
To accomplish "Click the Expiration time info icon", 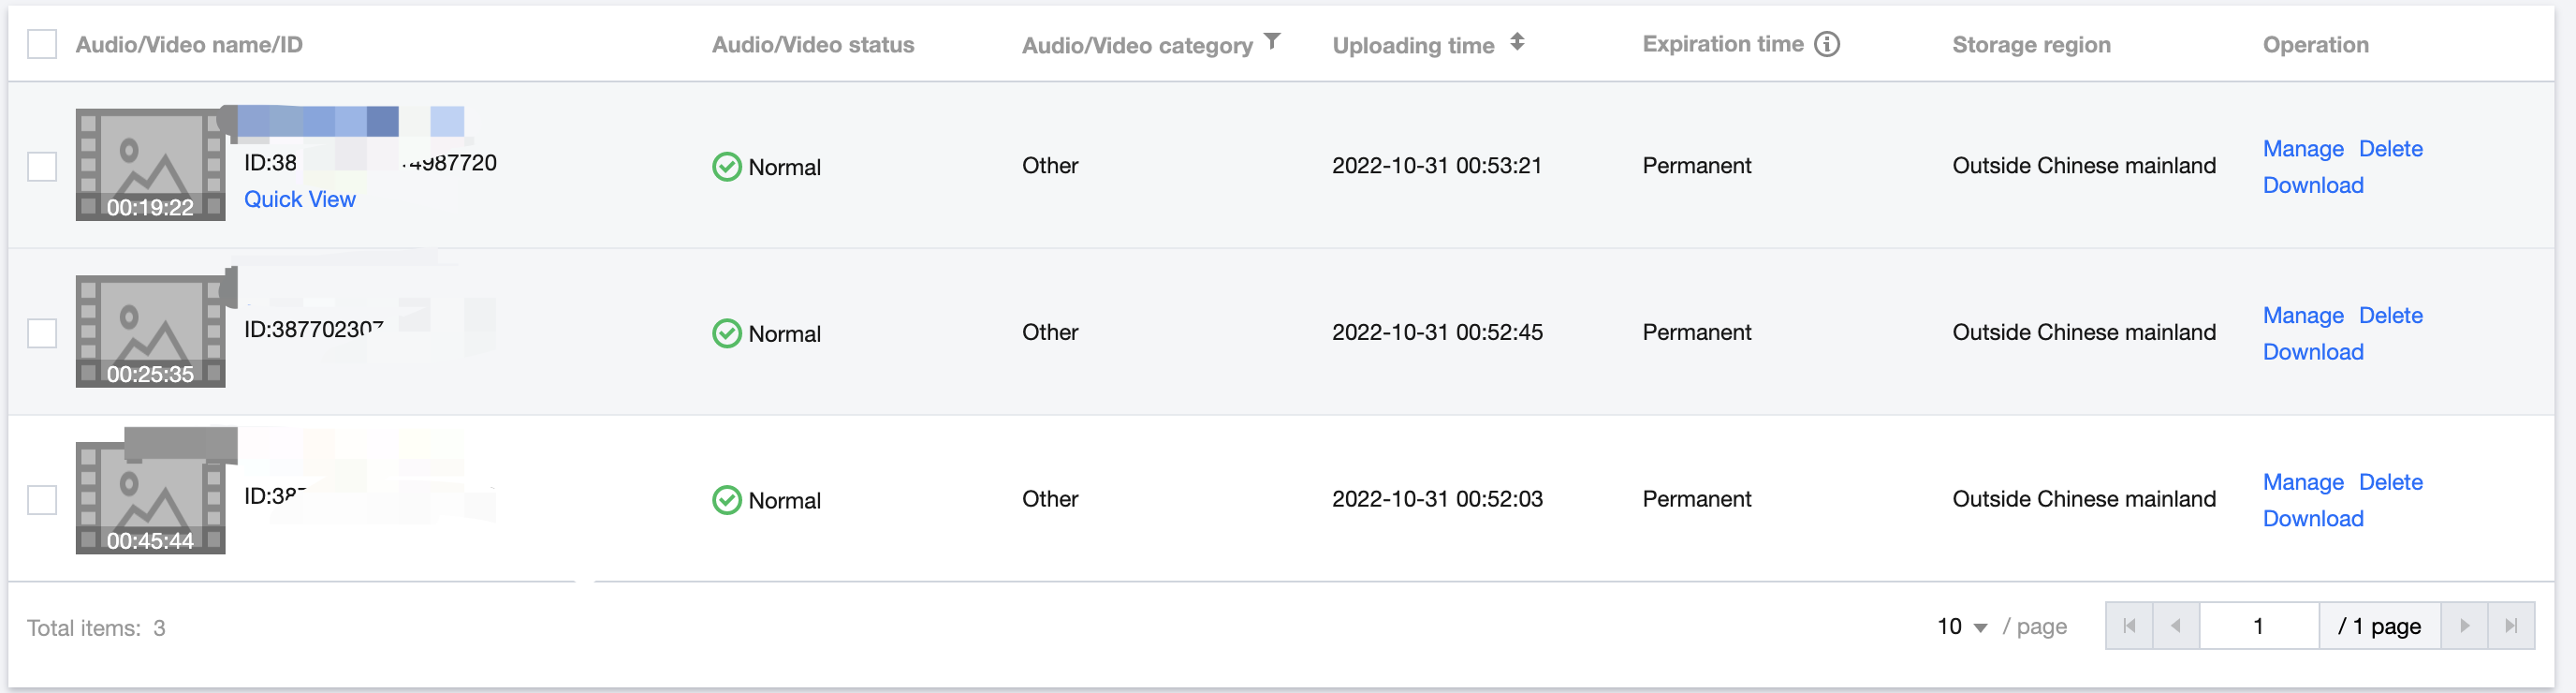I will click(x=1827, y=44).
